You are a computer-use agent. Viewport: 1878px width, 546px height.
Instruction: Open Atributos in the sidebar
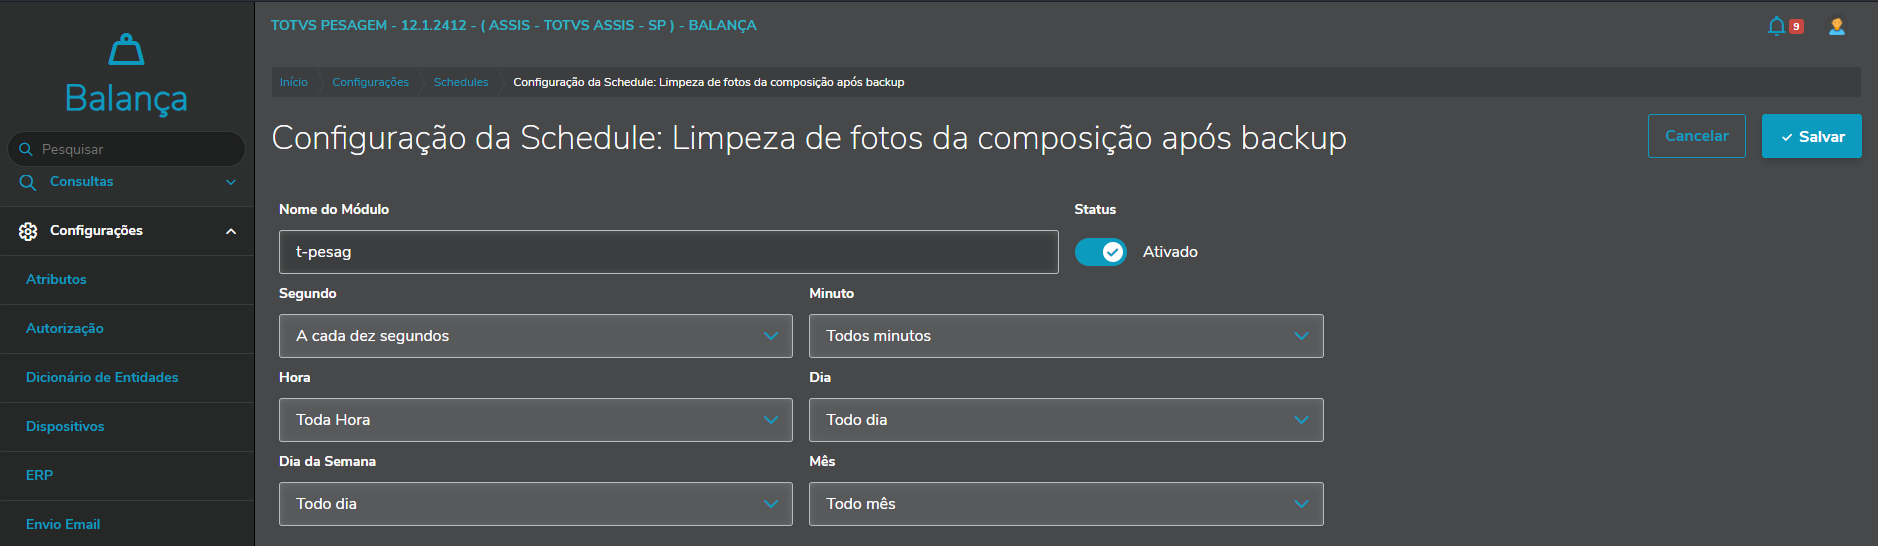56,280
